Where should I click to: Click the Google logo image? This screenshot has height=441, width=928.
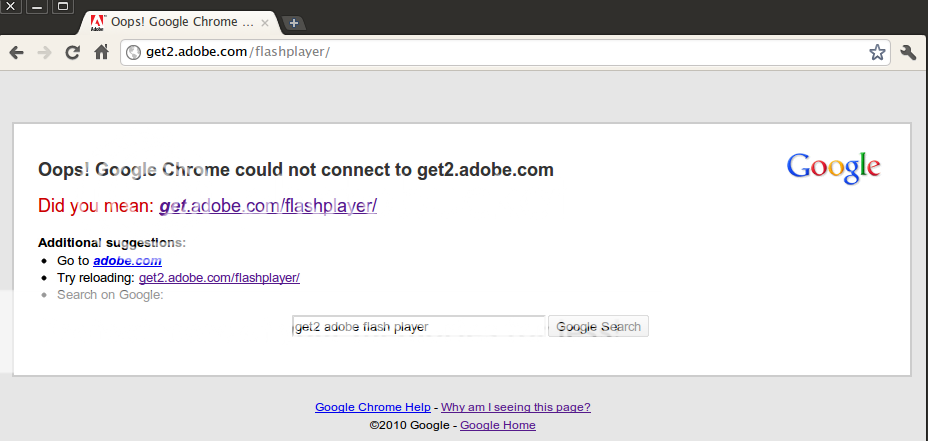coord(833,168)
